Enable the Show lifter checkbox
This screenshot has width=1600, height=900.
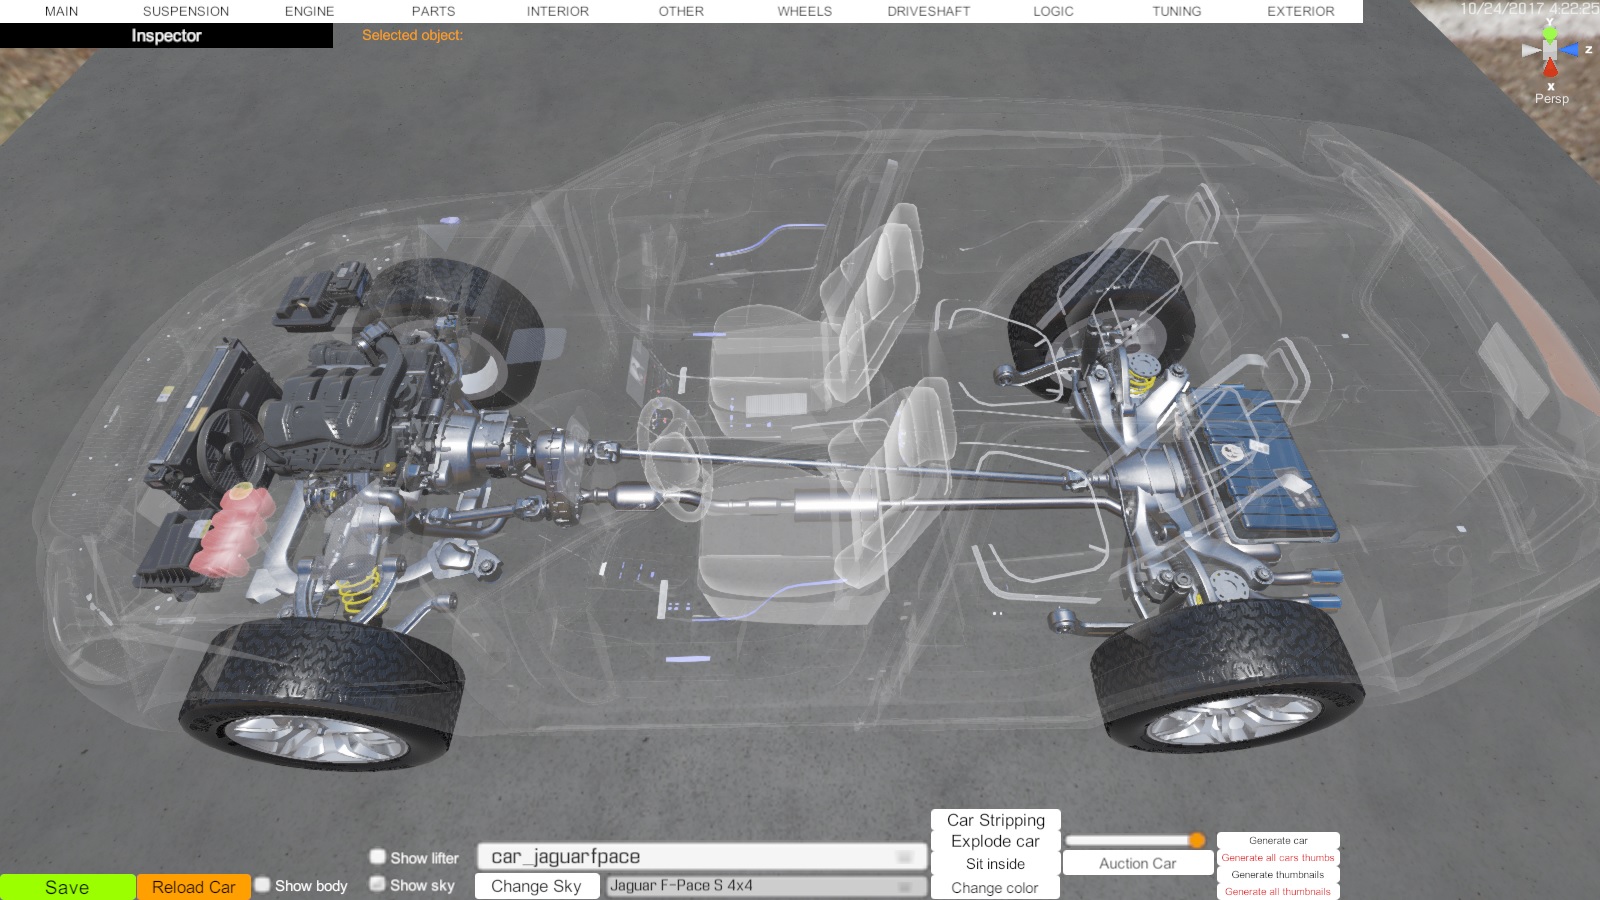click(x=378, y=857)
